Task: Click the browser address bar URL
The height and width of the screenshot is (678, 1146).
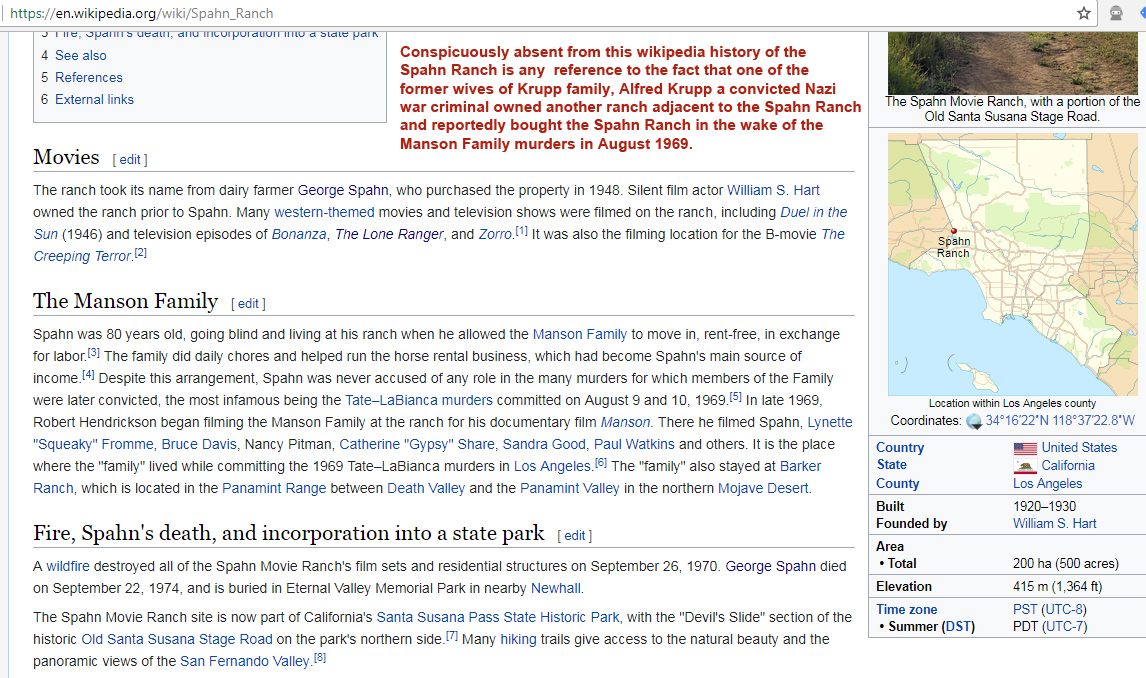Action: point(141,13)
